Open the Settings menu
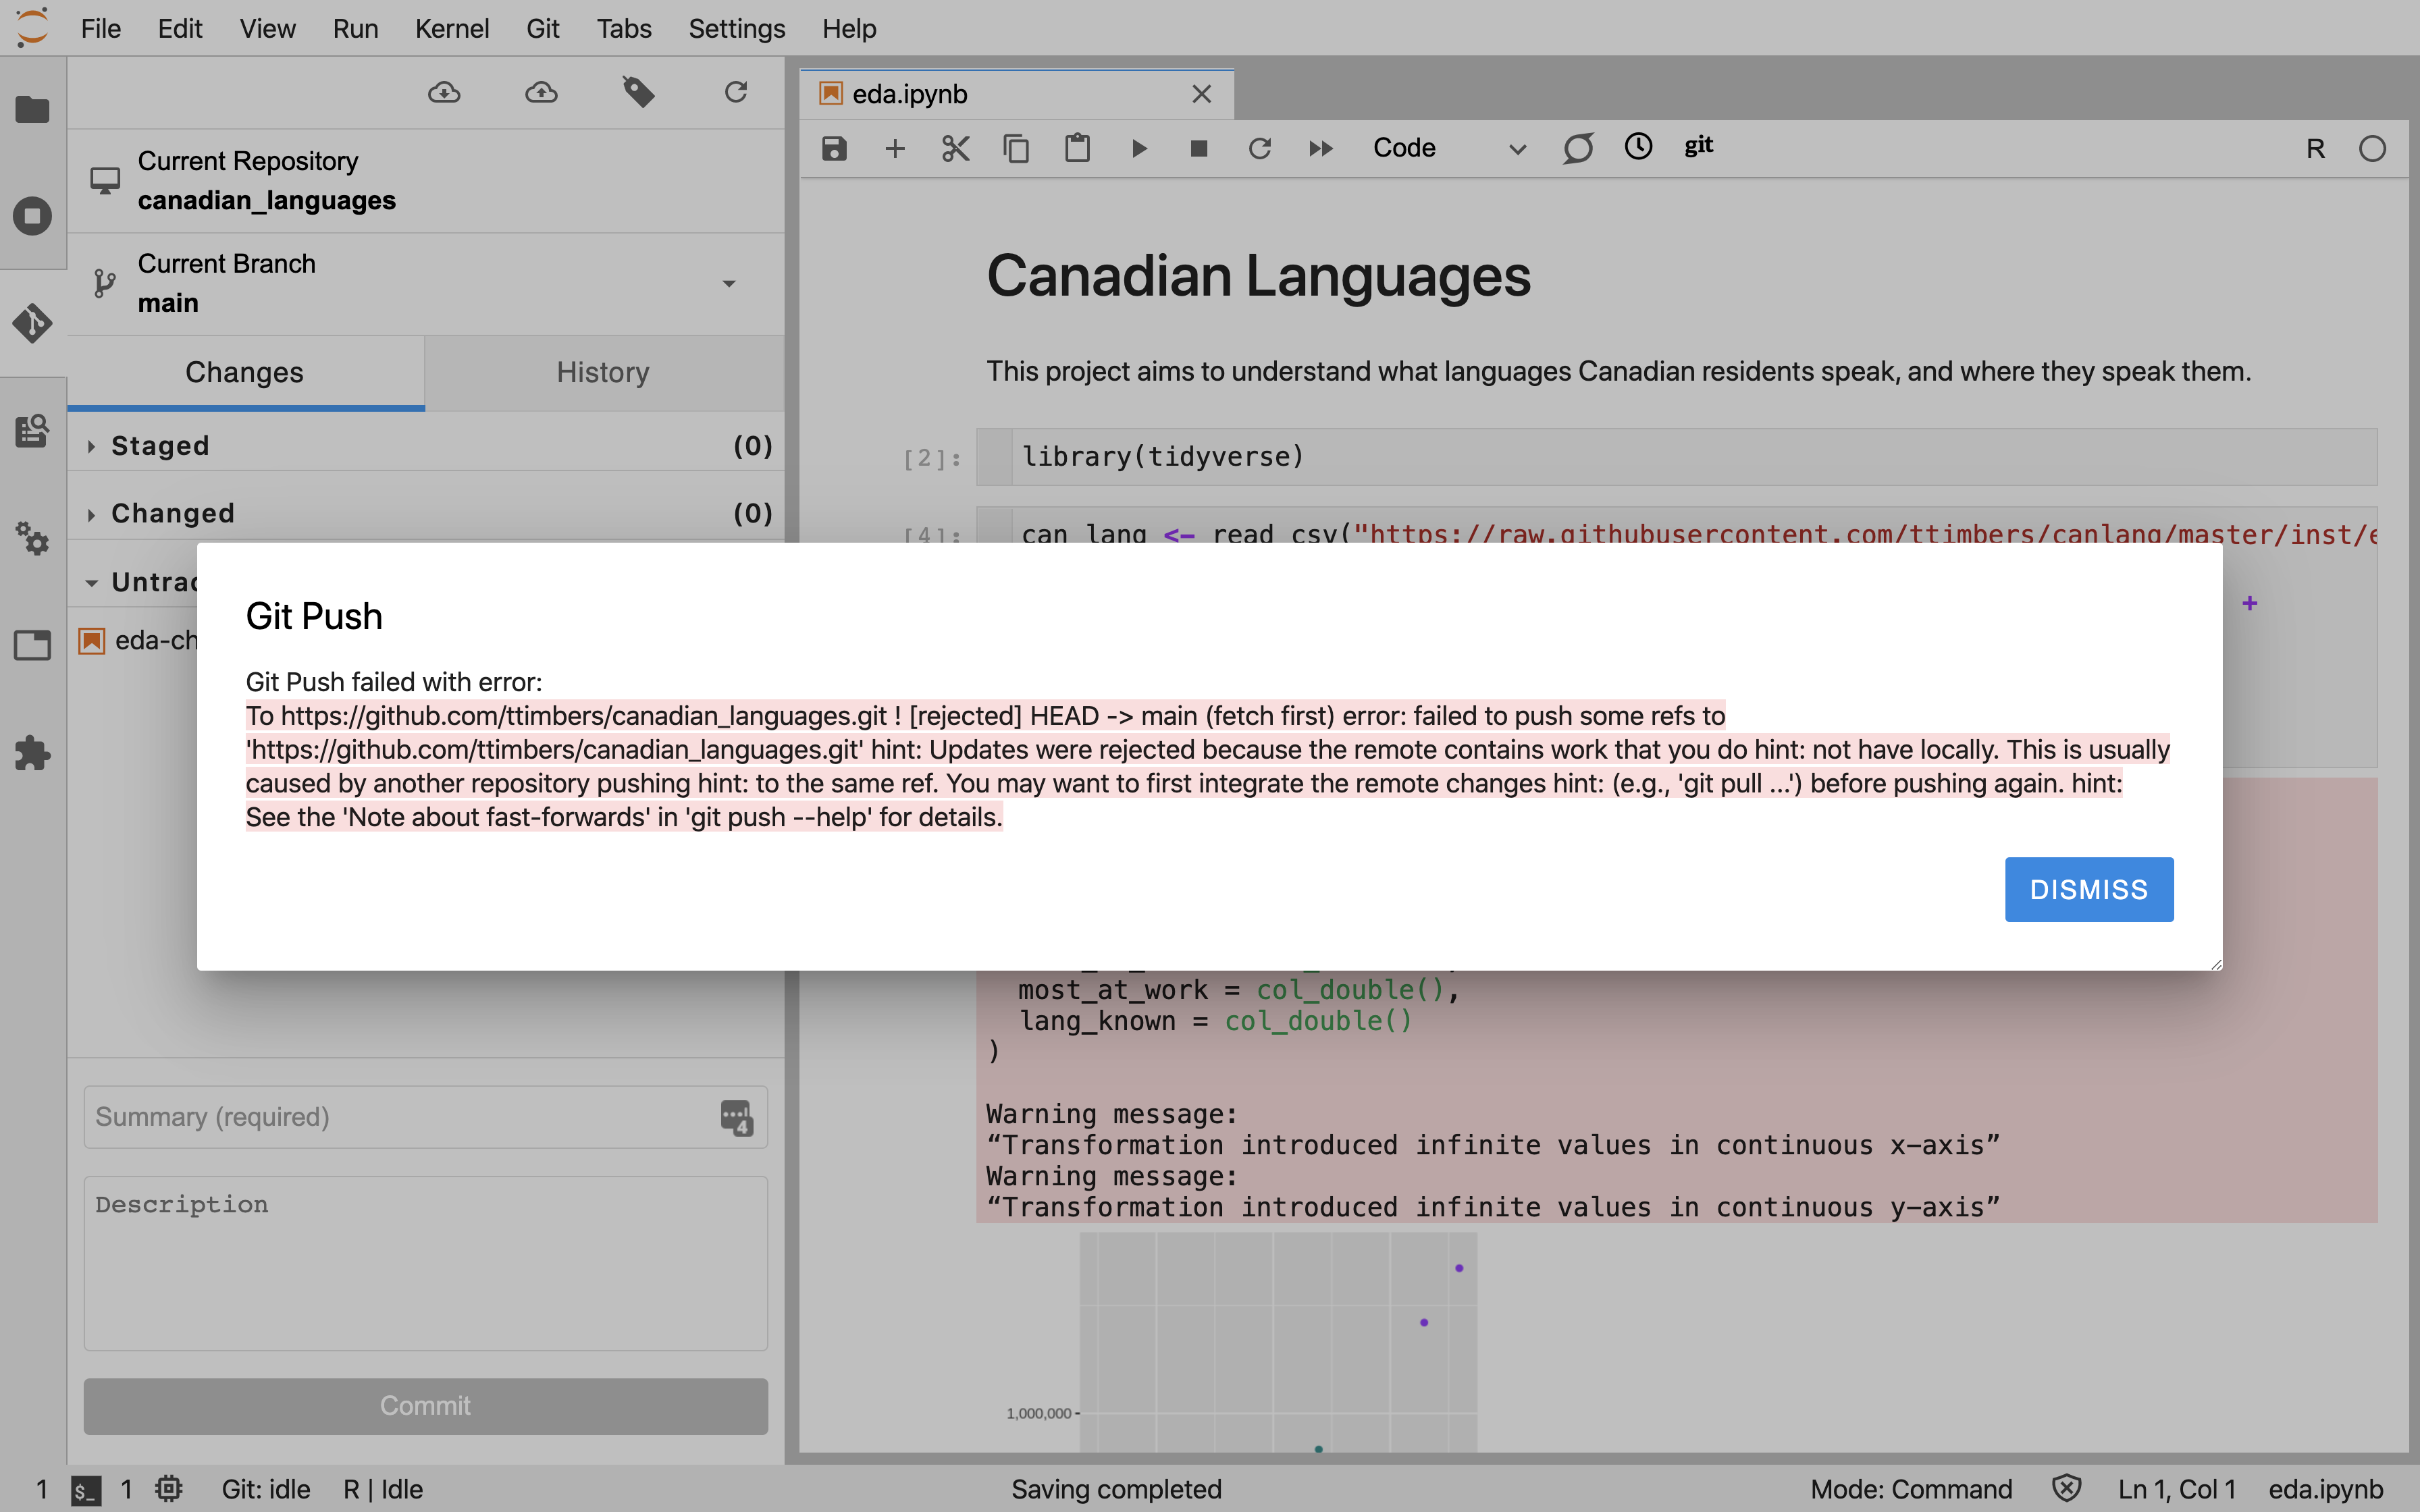The width and height of the screenshot is (2420, 1512). point(737,28)
